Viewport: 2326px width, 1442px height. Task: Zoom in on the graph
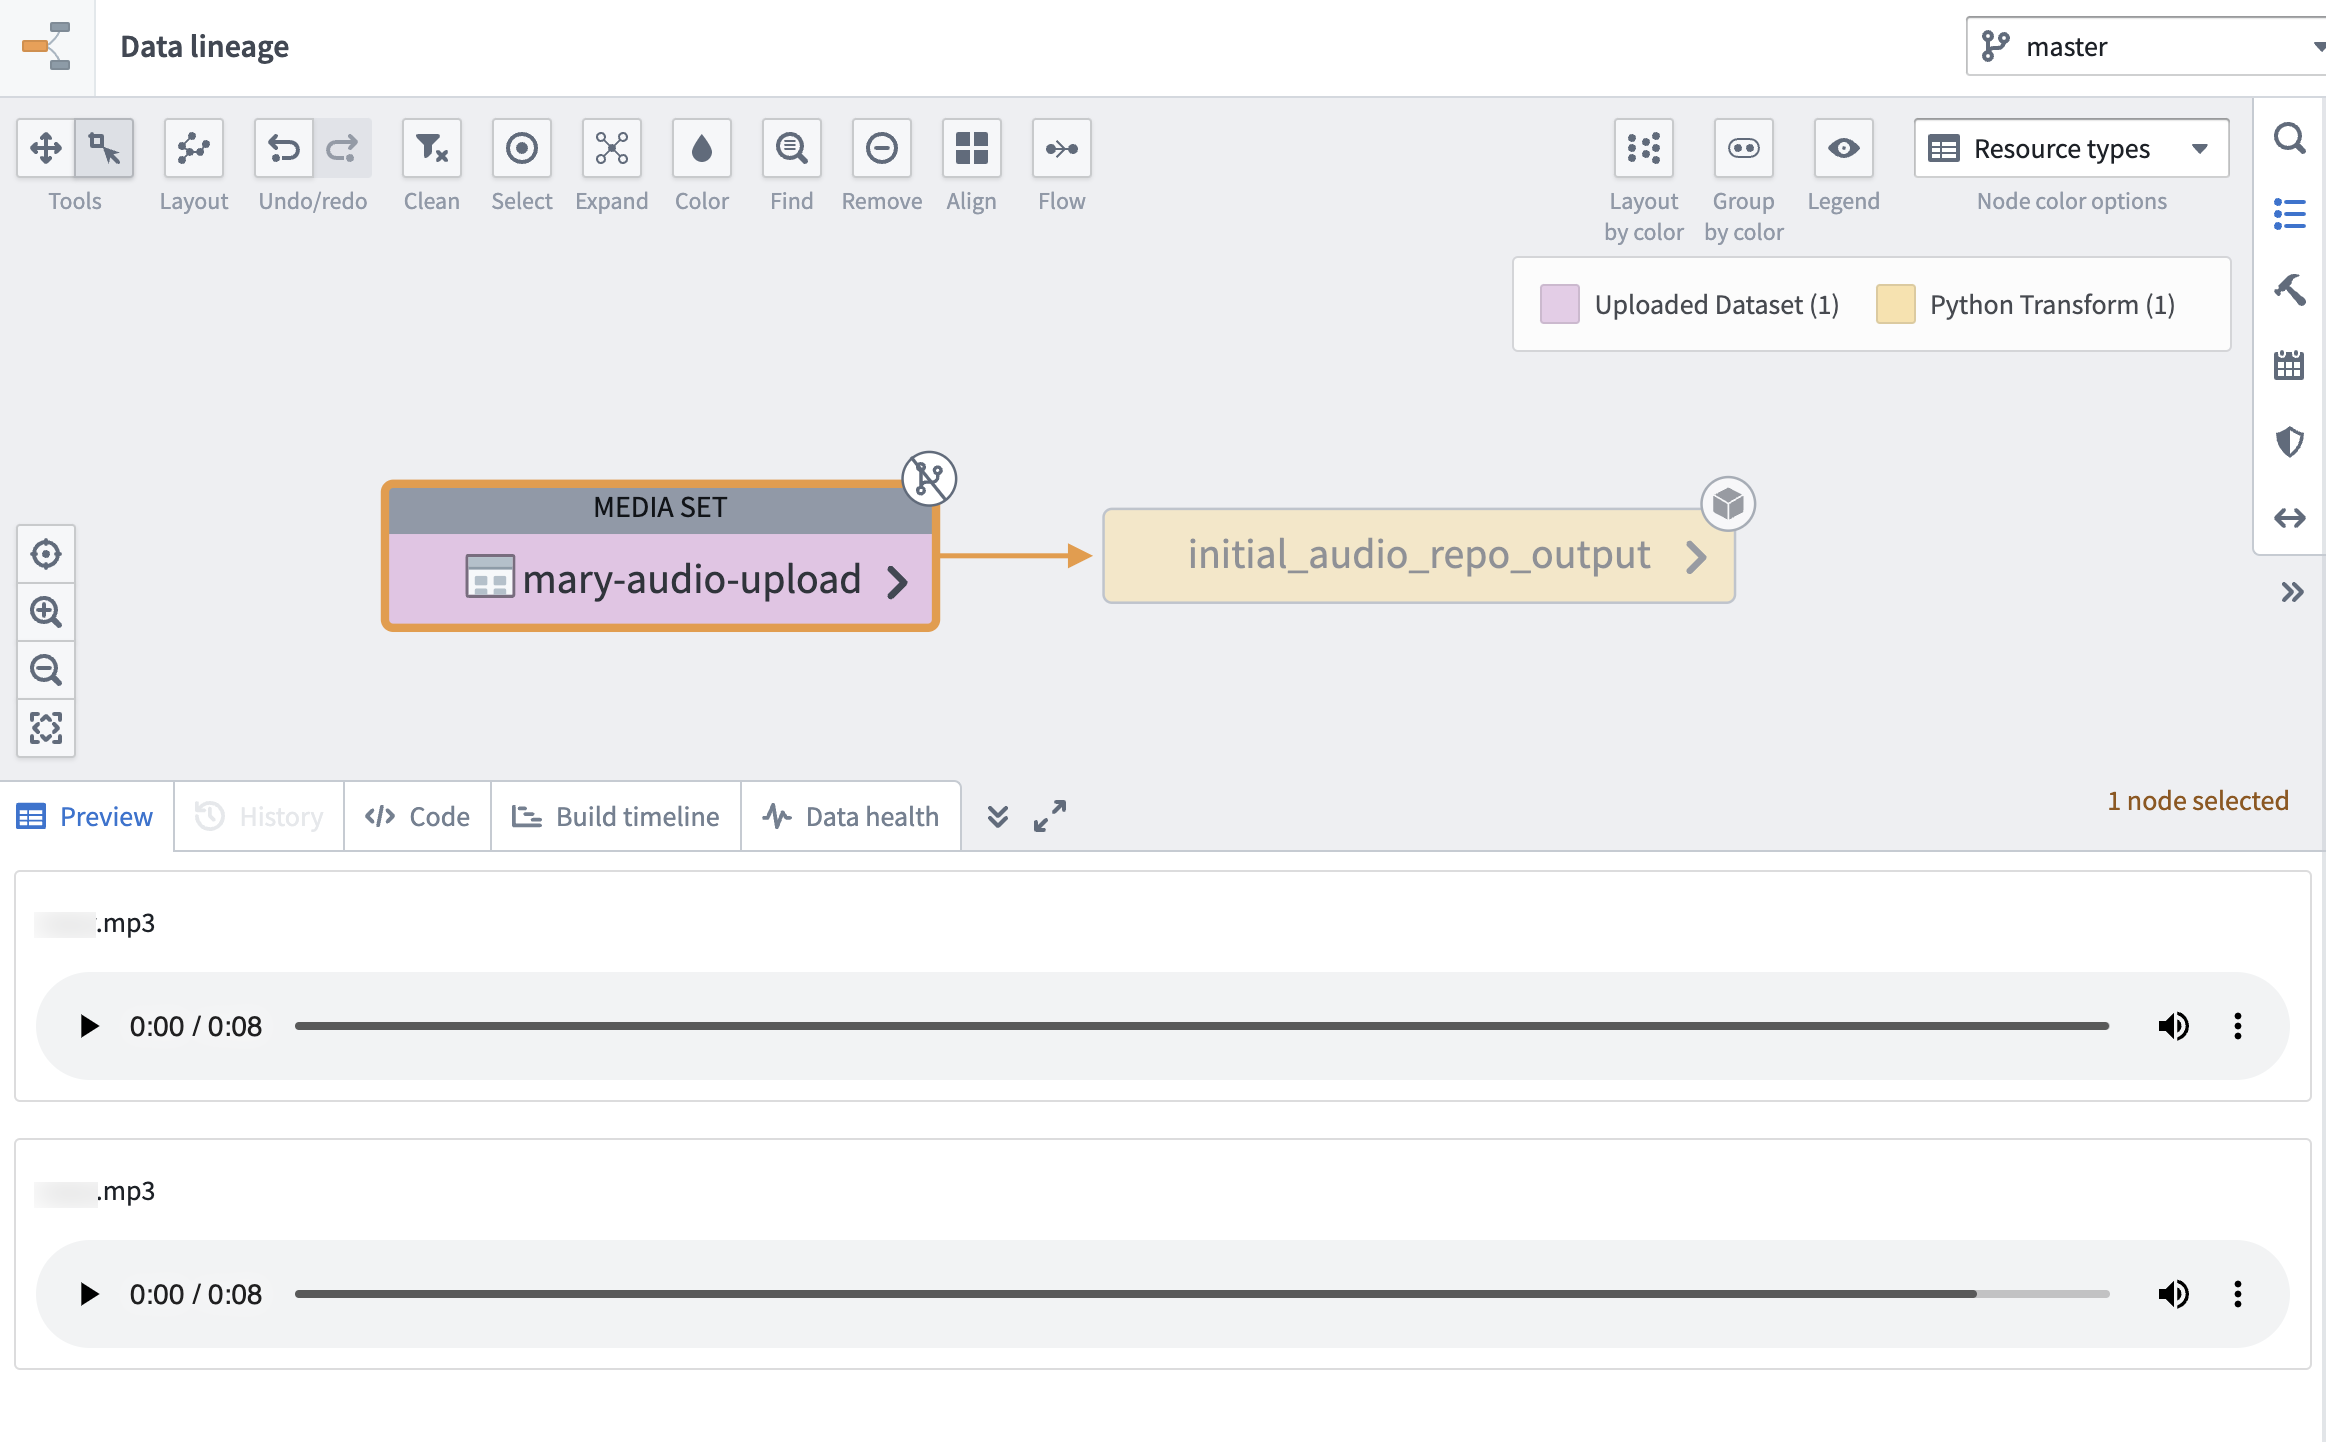pyautogui.click(x=46, y=612)
